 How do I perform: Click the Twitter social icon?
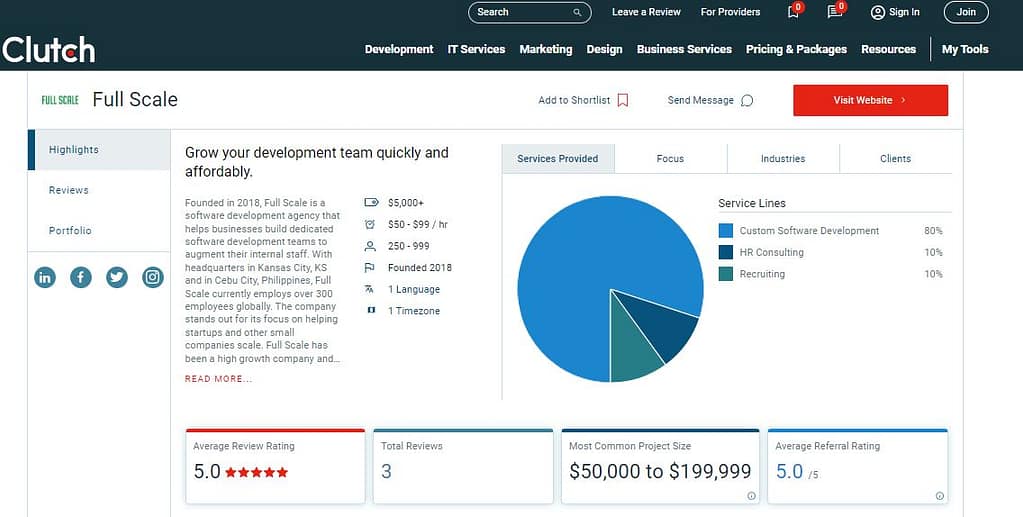117,278
